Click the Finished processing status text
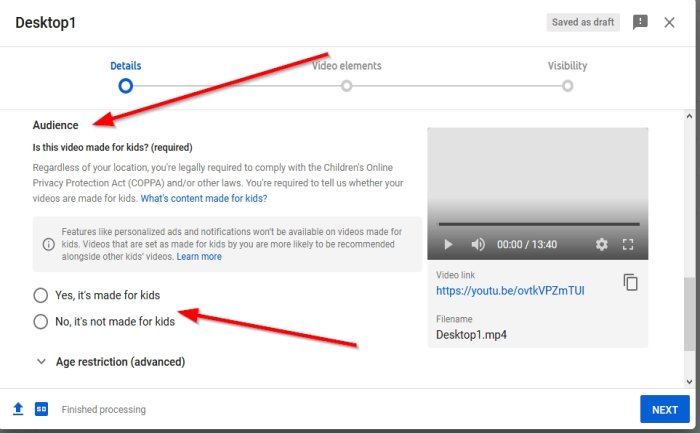This screenshot has width=700, height=433. 104,409
